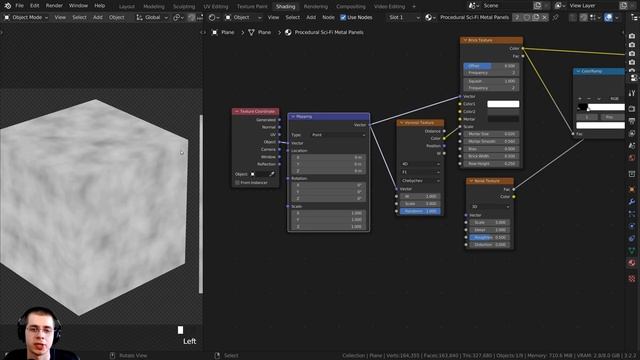Toggle the Use Nodes checkbox
This screenshot has width=640, height=360.
tap(343, 18)
